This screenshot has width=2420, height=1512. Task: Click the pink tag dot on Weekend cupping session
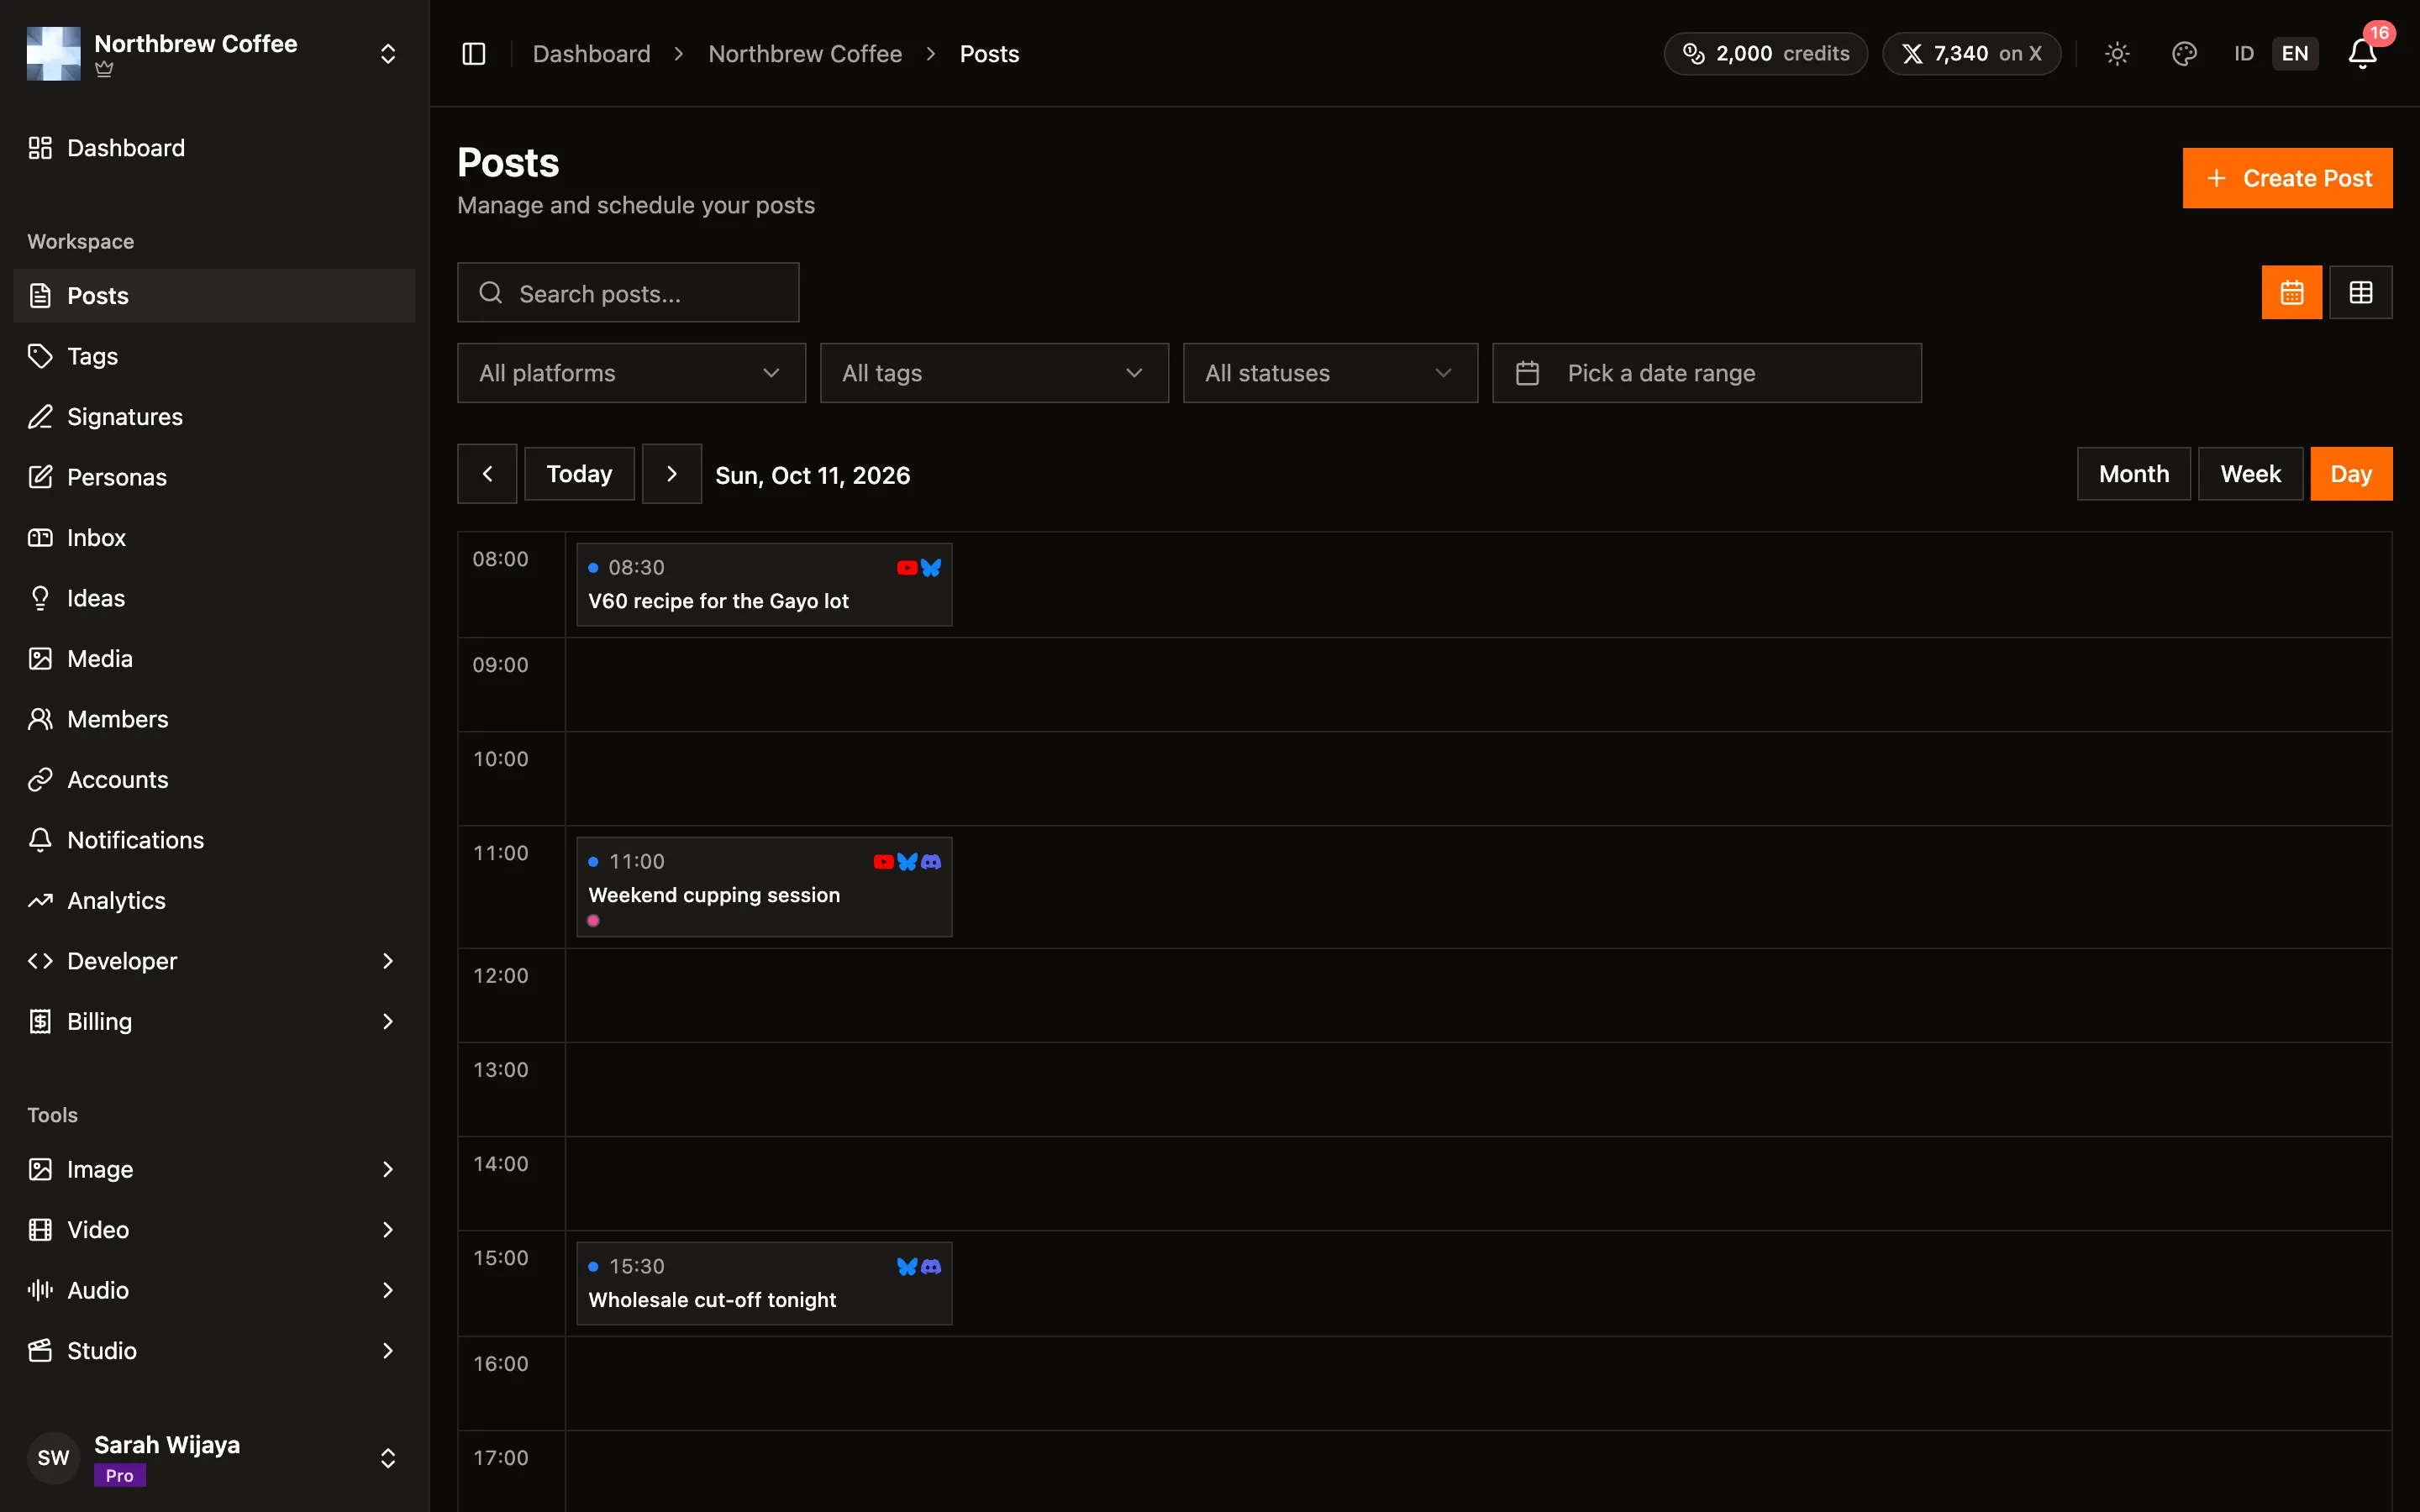tap(594, 921)
